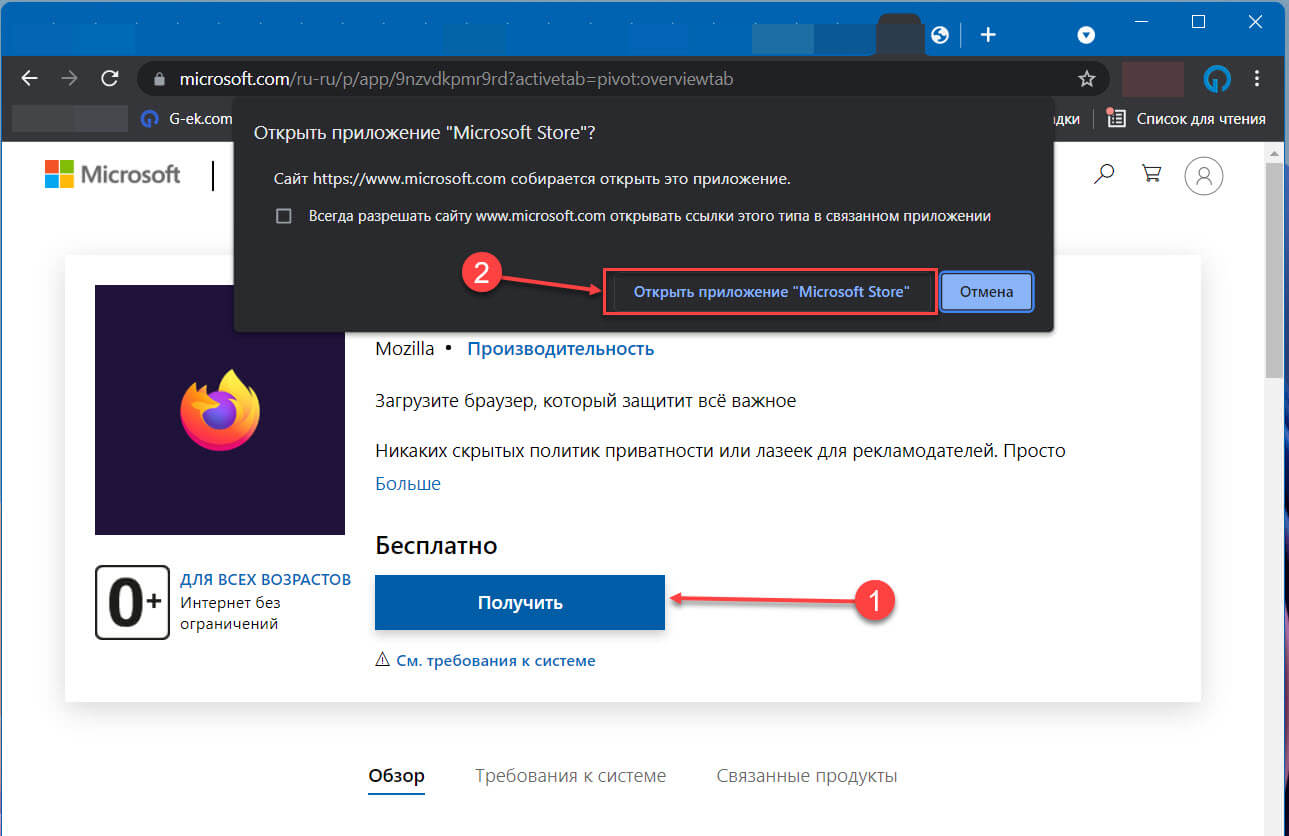The image size is (1289, 836).
Task: Click the Microsoft logo
Action: 112,175
